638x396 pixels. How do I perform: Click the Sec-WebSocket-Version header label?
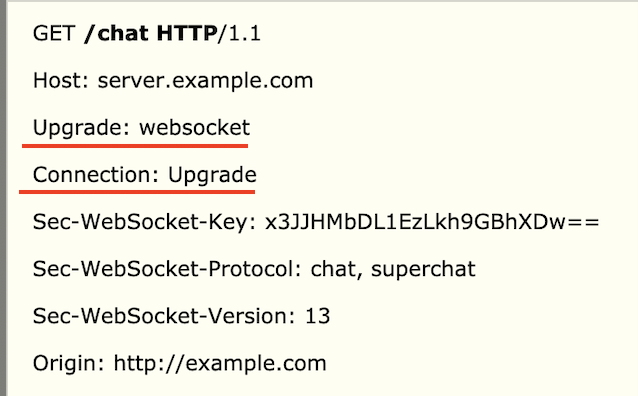pyautogui.click(x=164, y=316)
